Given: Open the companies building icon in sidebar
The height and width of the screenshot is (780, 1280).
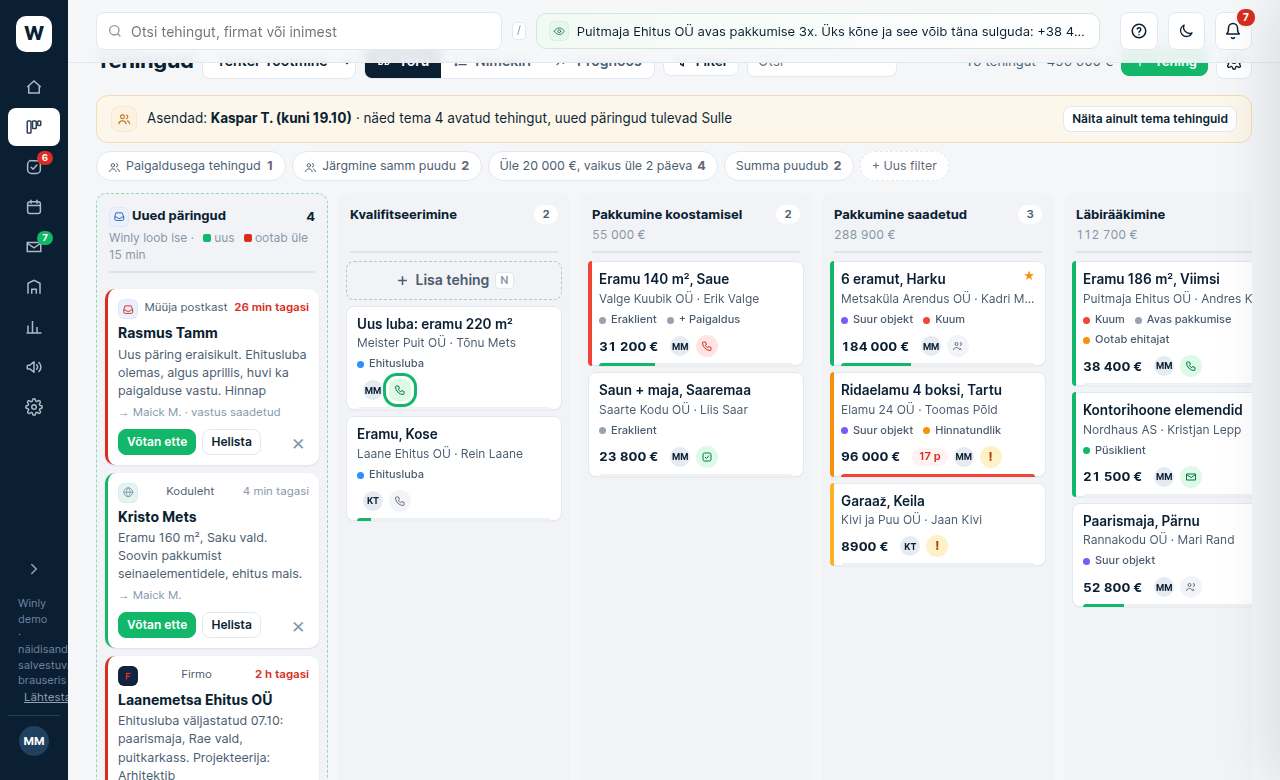Looking at the screenshot, I should pyautogui.click(x=34, y=287).
